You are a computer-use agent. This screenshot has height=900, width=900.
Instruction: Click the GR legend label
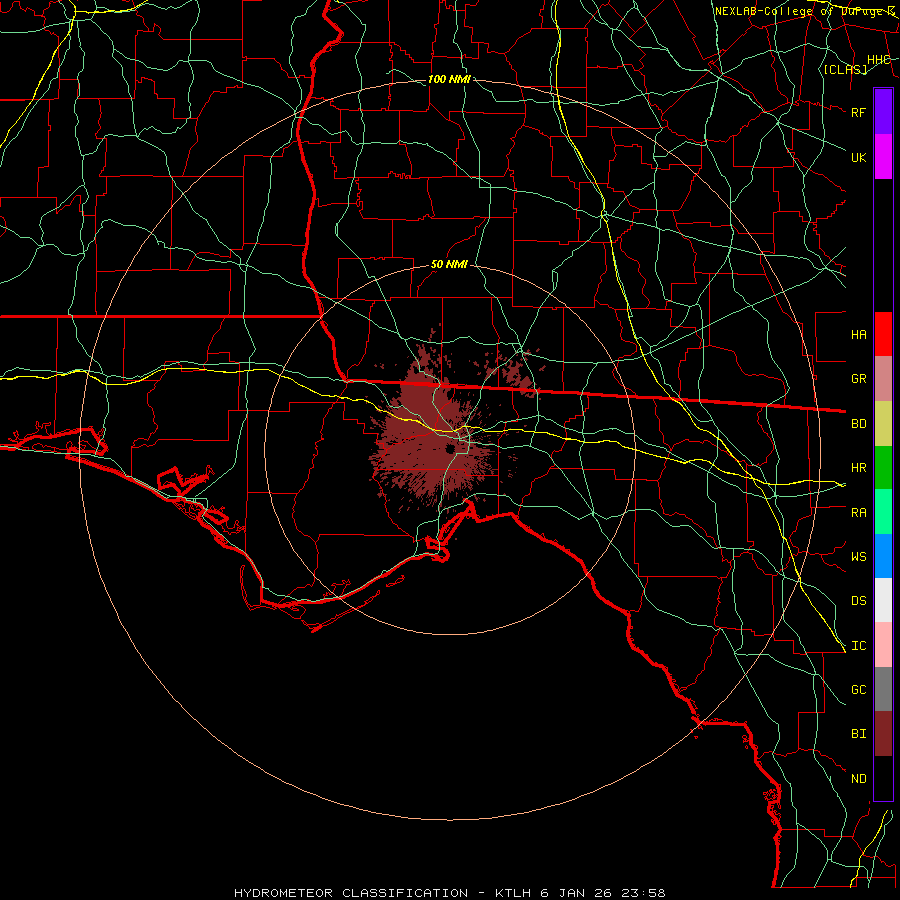(x=859, y=379)
